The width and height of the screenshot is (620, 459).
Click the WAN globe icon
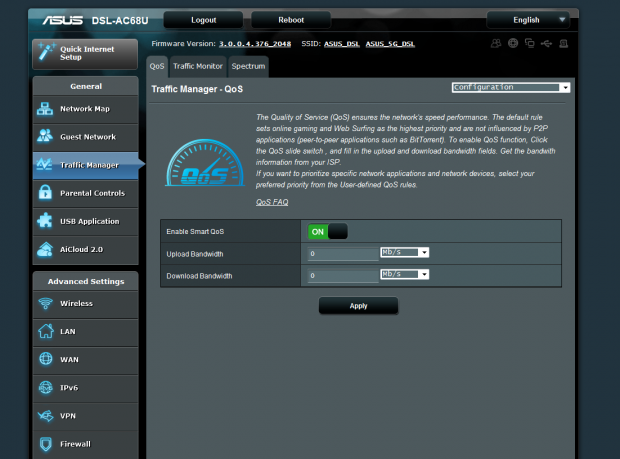point(46,359)
